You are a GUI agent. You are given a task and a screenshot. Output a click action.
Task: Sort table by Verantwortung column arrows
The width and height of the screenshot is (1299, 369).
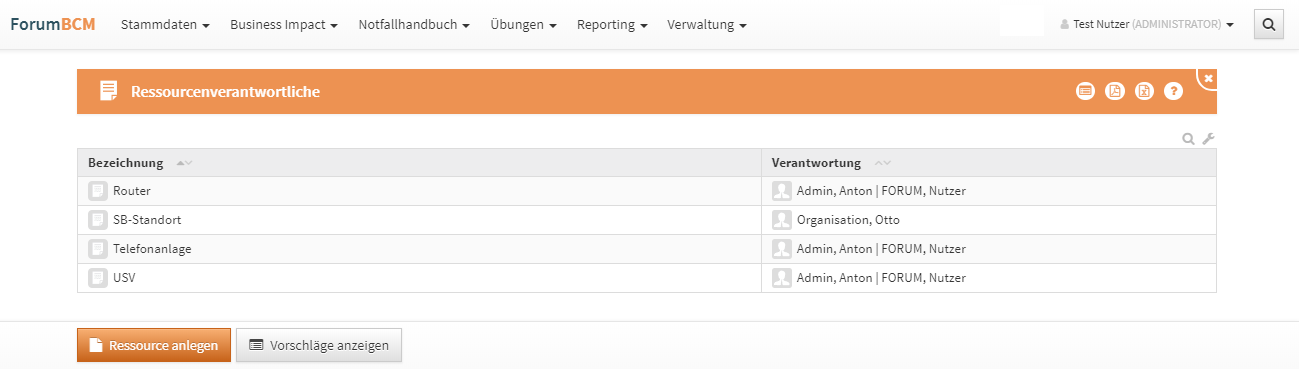(x=882, y=163)
